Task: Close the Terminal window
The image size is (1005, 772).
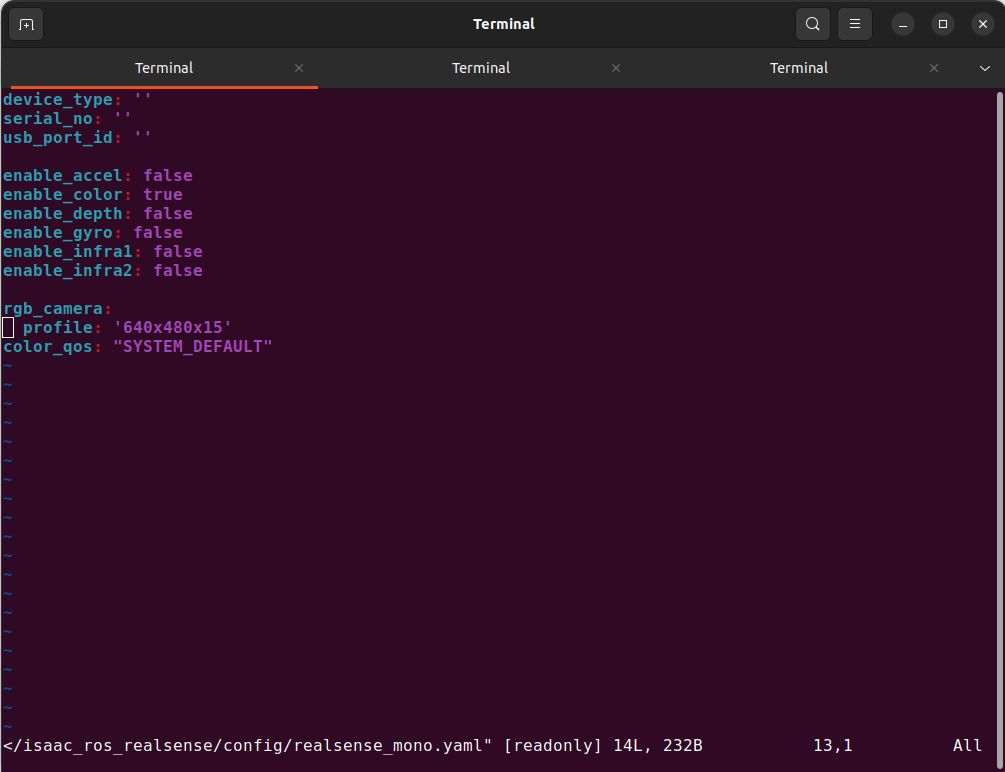Action: pyautogui.click(x=983, y=24)
